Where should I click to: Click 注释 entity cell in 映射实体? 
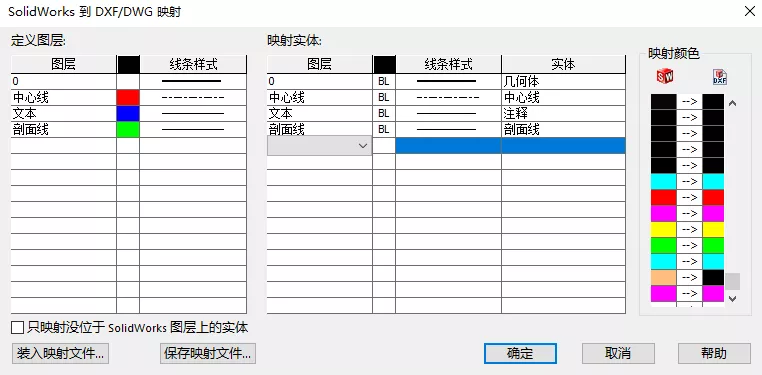pyautogui.click(x=564, y=114)
